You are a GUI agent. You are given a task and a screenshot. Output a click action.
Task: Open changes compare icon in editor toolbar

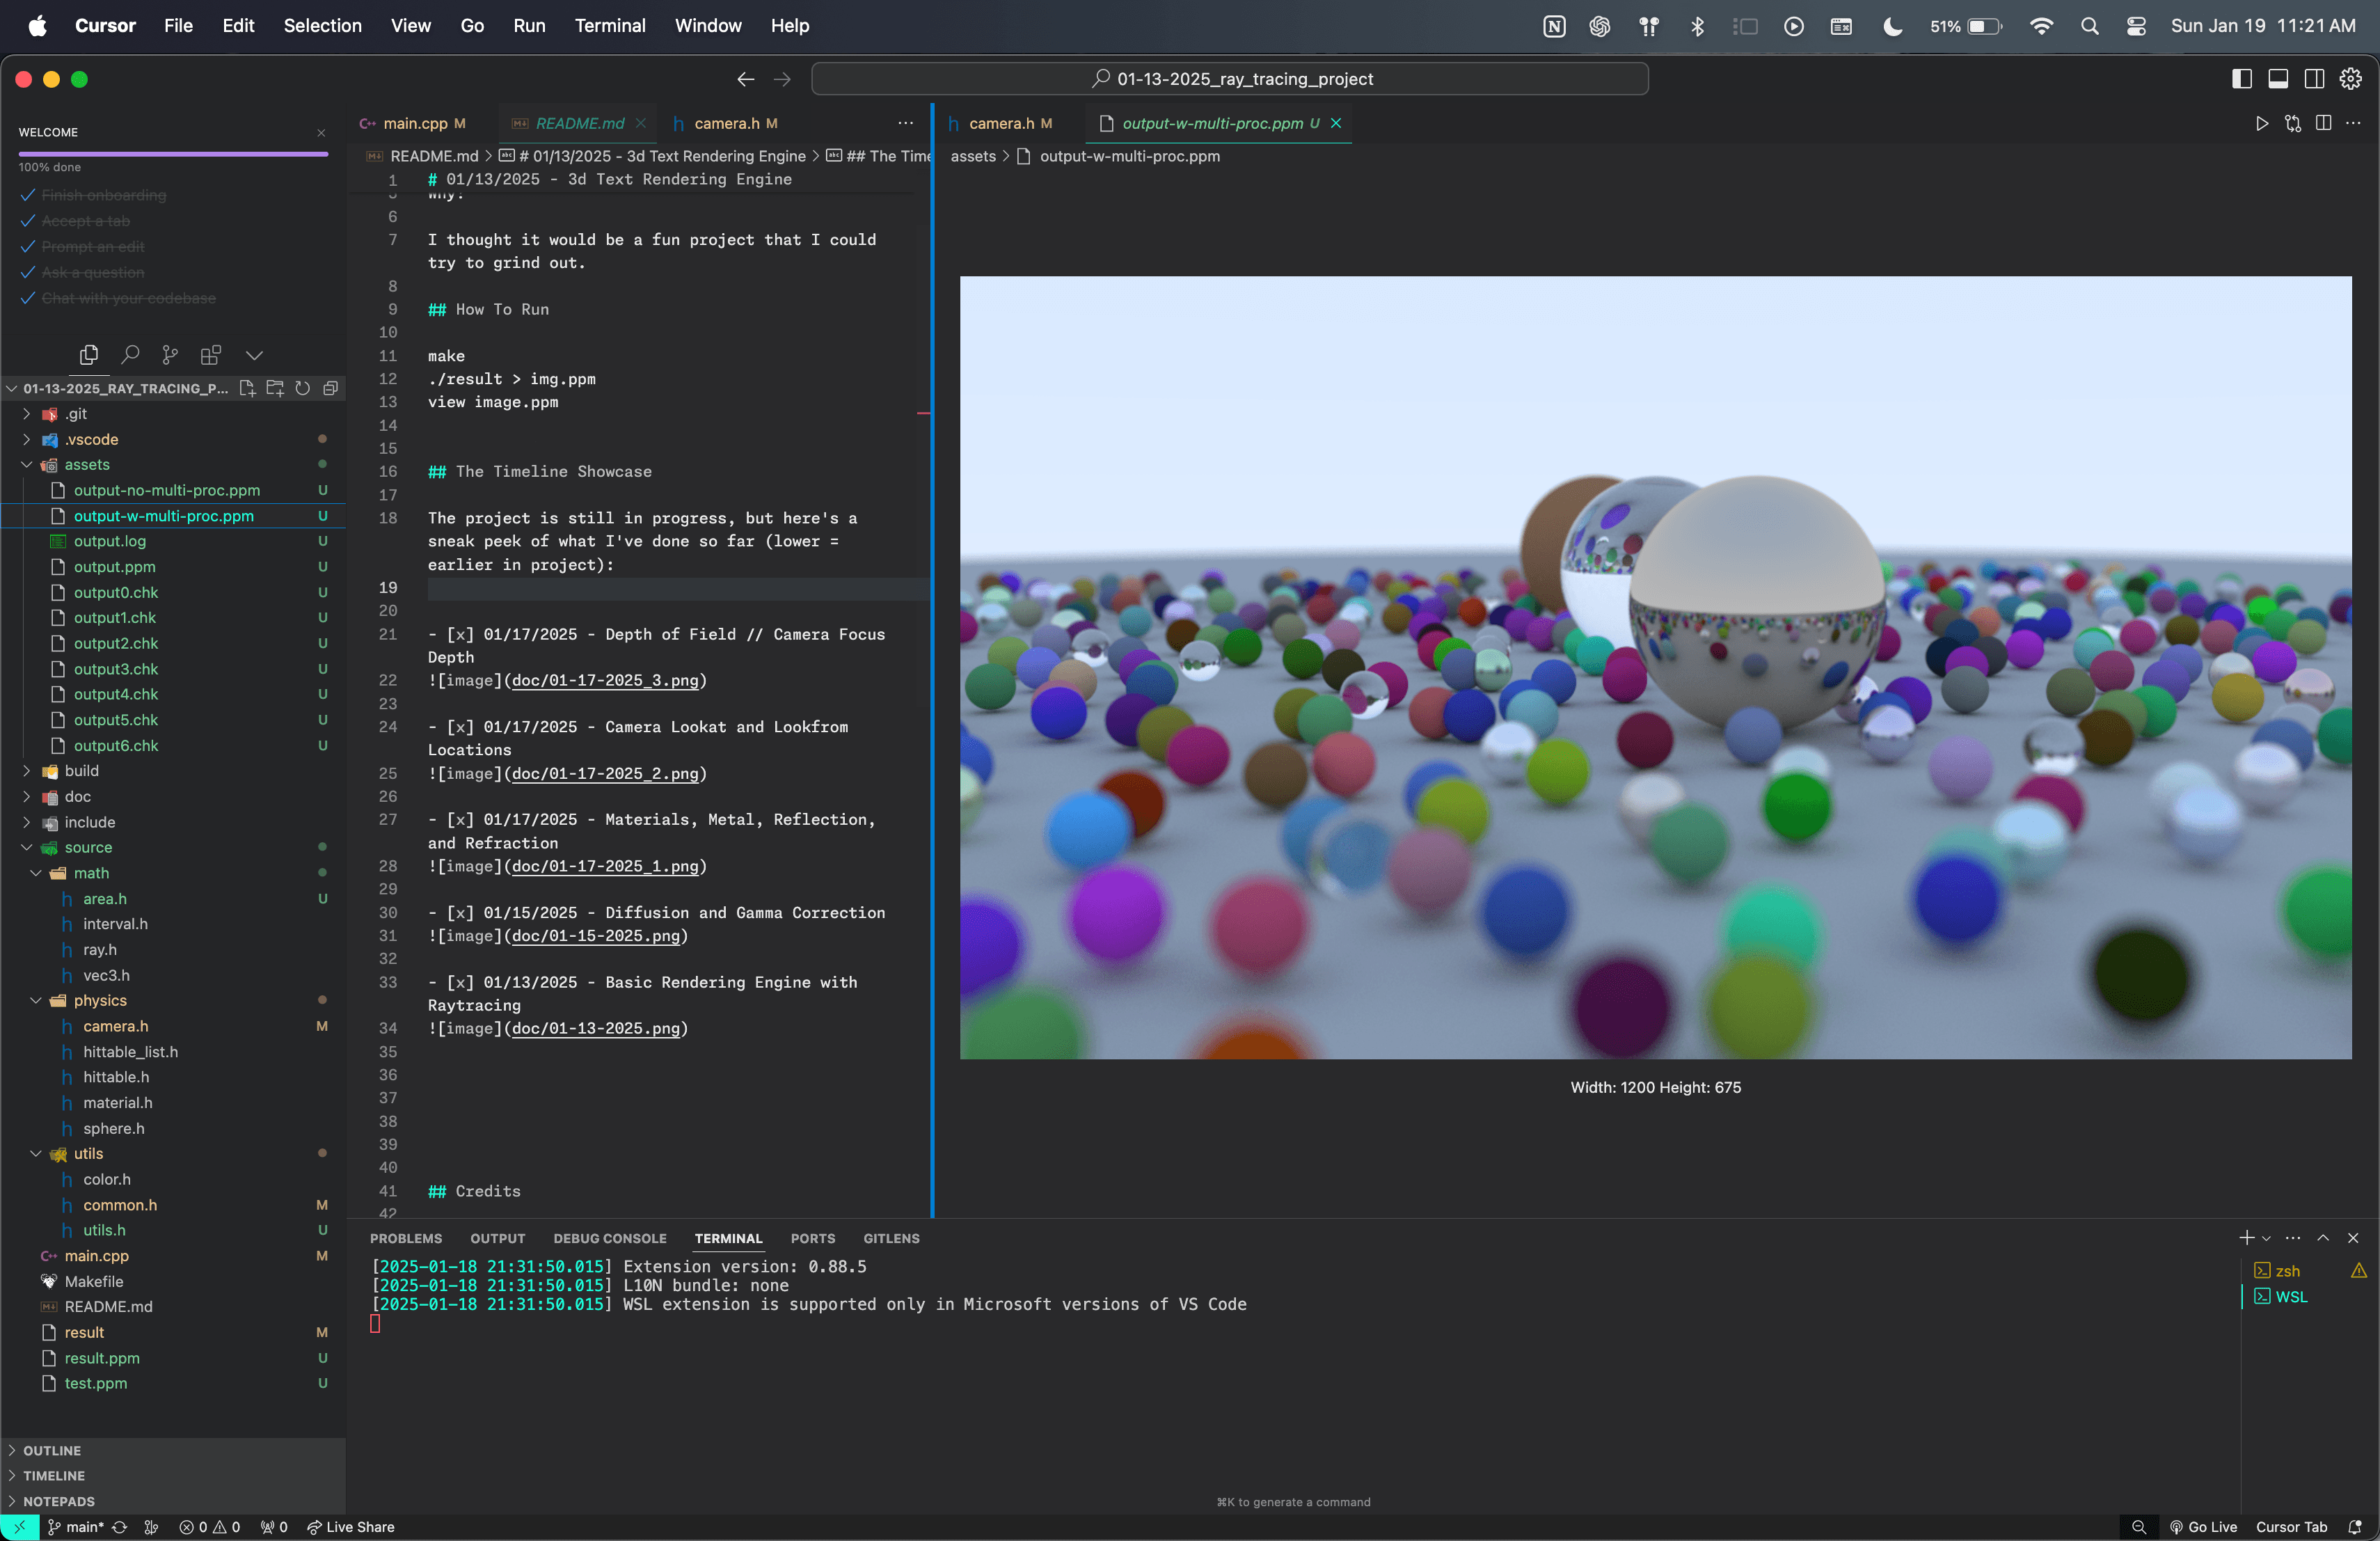[x=2293, y=123]
